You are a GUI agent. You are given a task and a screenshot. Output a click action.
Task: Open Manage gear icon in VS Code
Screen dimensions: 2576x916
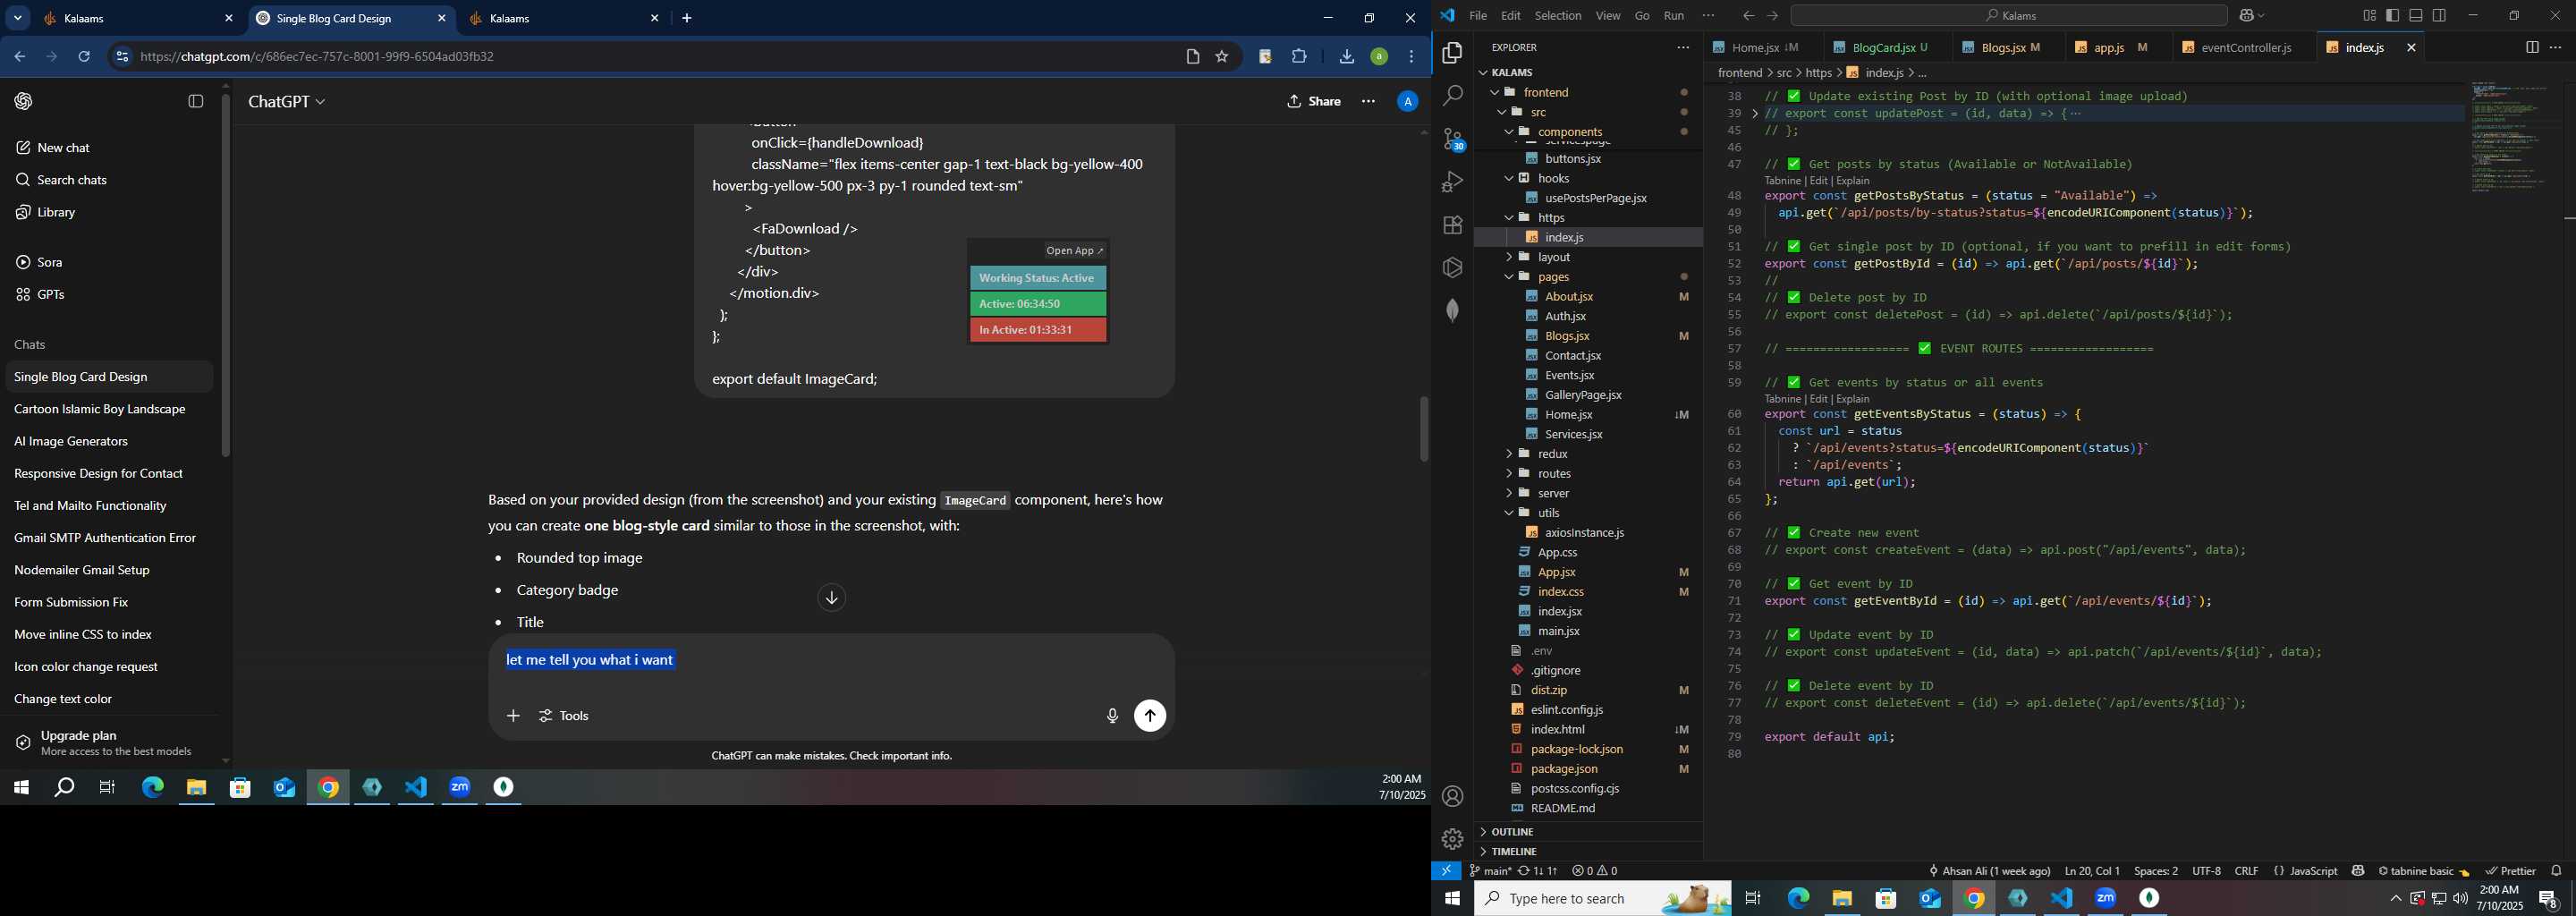tap(1452, 839)
